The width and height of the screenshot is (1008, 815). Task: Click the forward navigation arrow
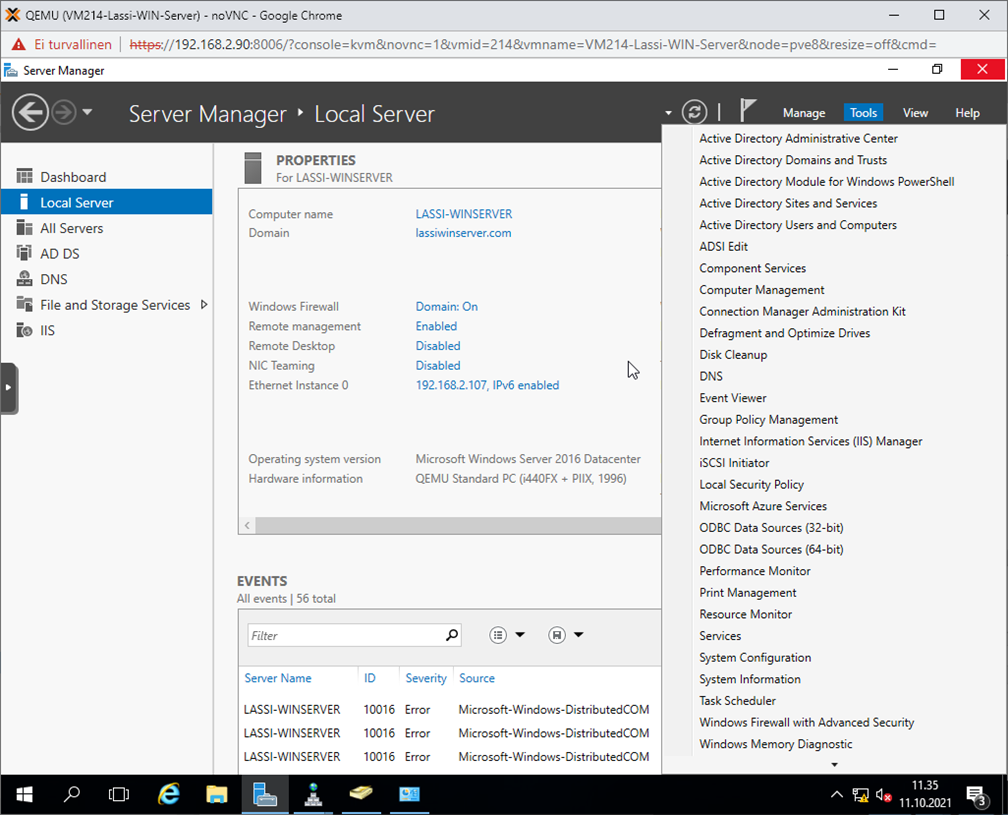tap(64, 112)
